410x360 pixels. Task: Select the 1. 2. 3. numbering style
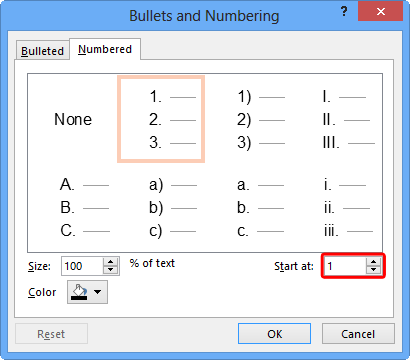161,119
